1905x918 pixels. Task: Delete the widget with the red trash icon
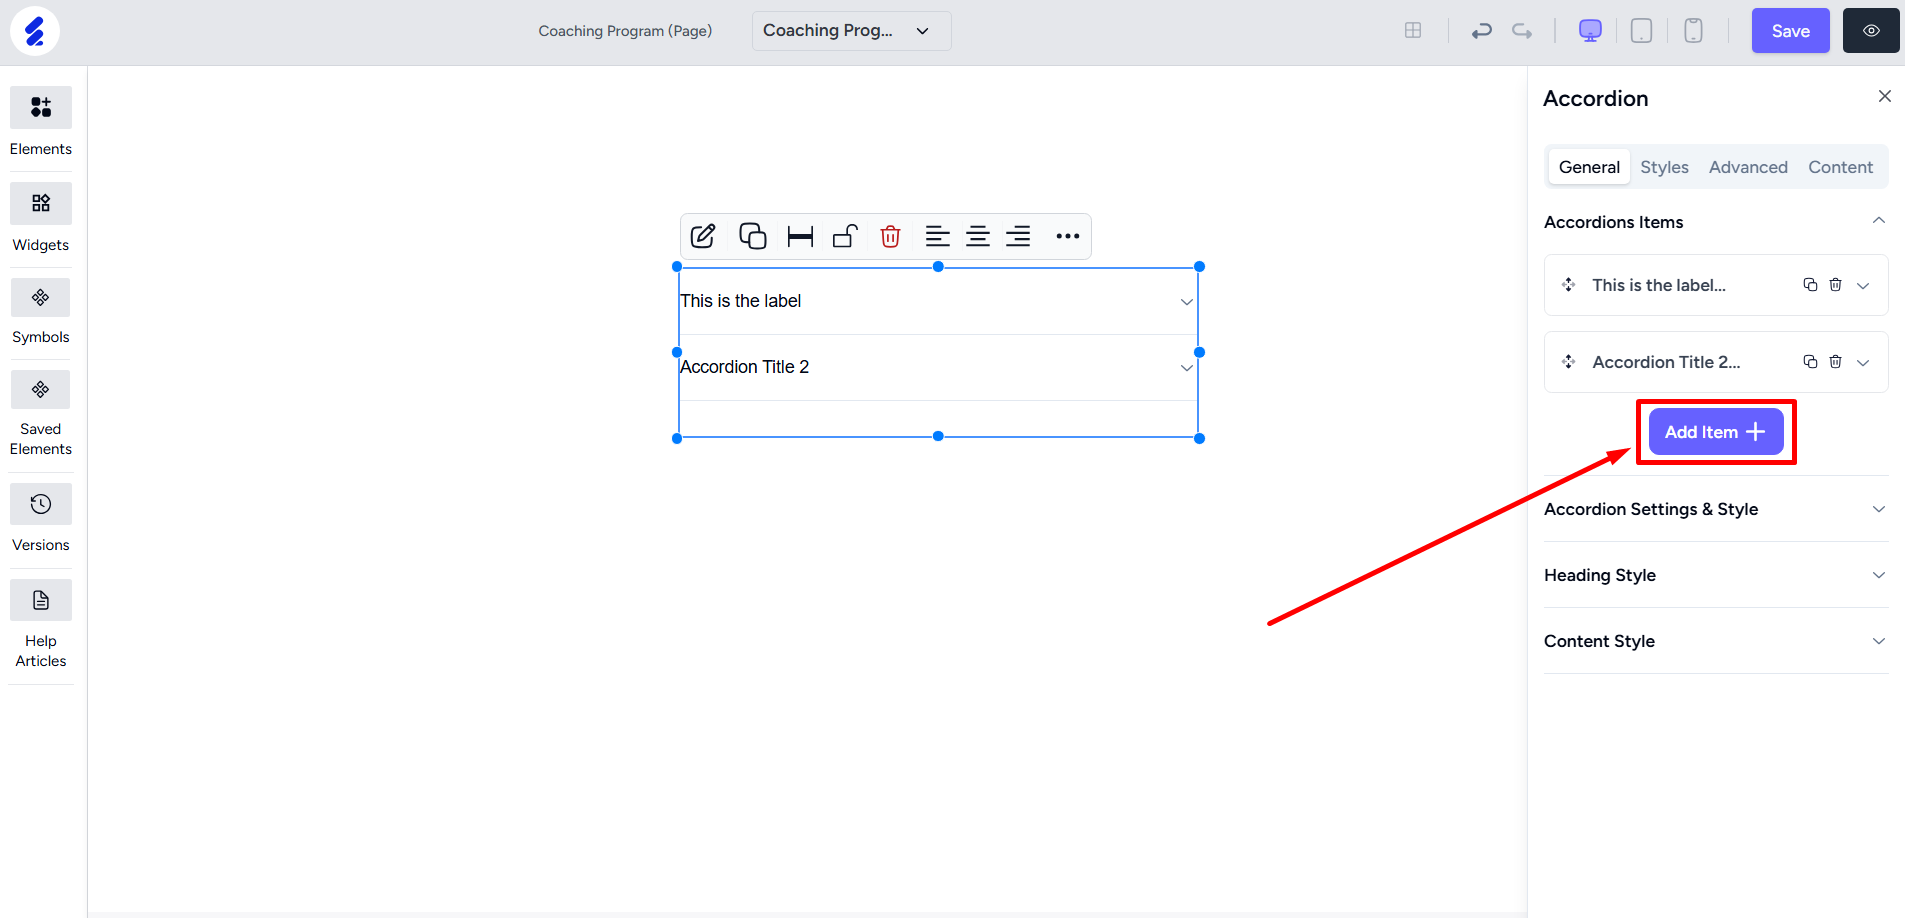890,236
